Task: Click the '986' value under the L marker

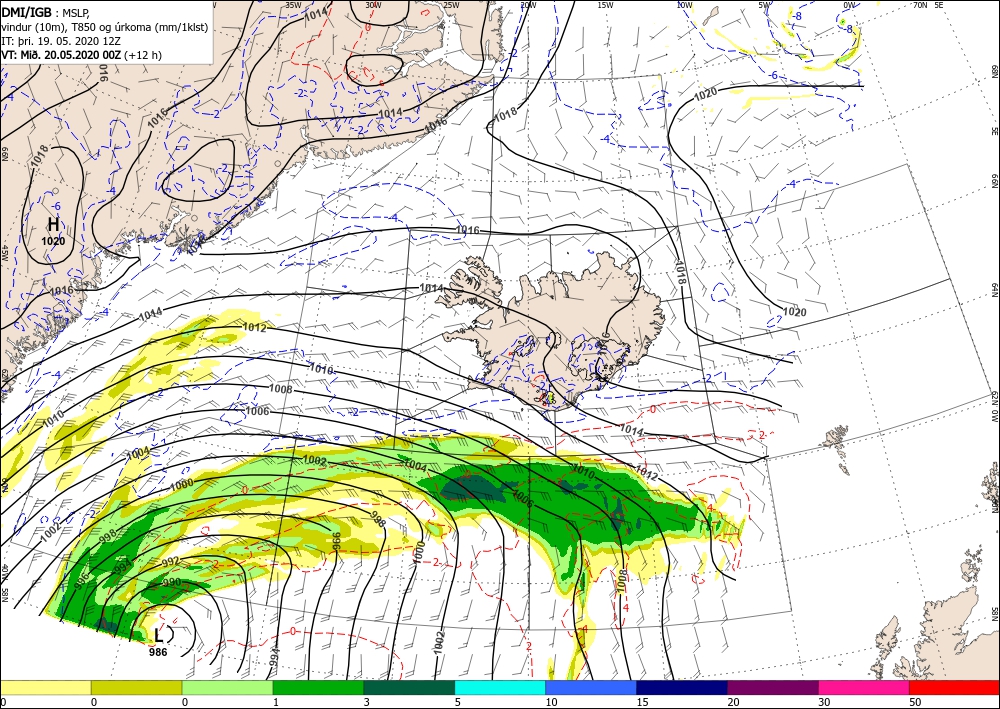Action: point(158,652)
